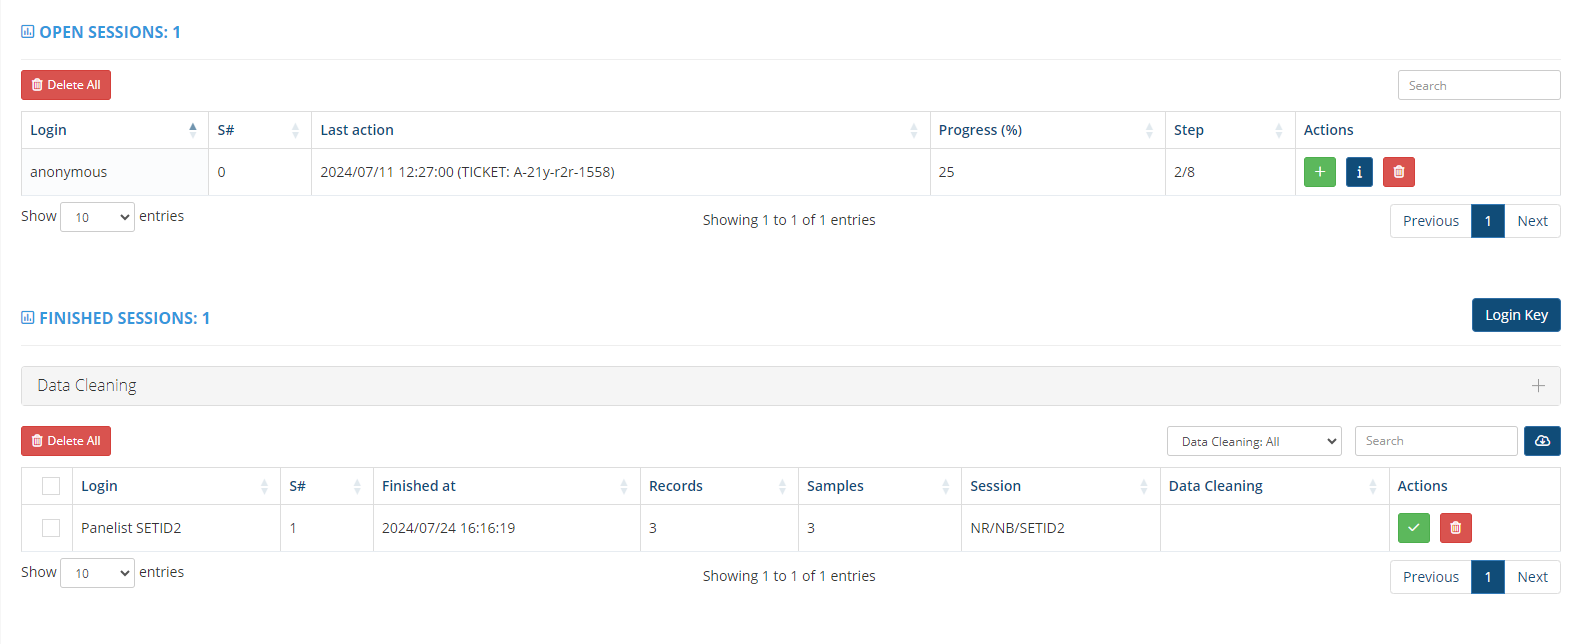Click the open sessions Search field
This screenshot has height=644, width=1572.
point(1478,85)
